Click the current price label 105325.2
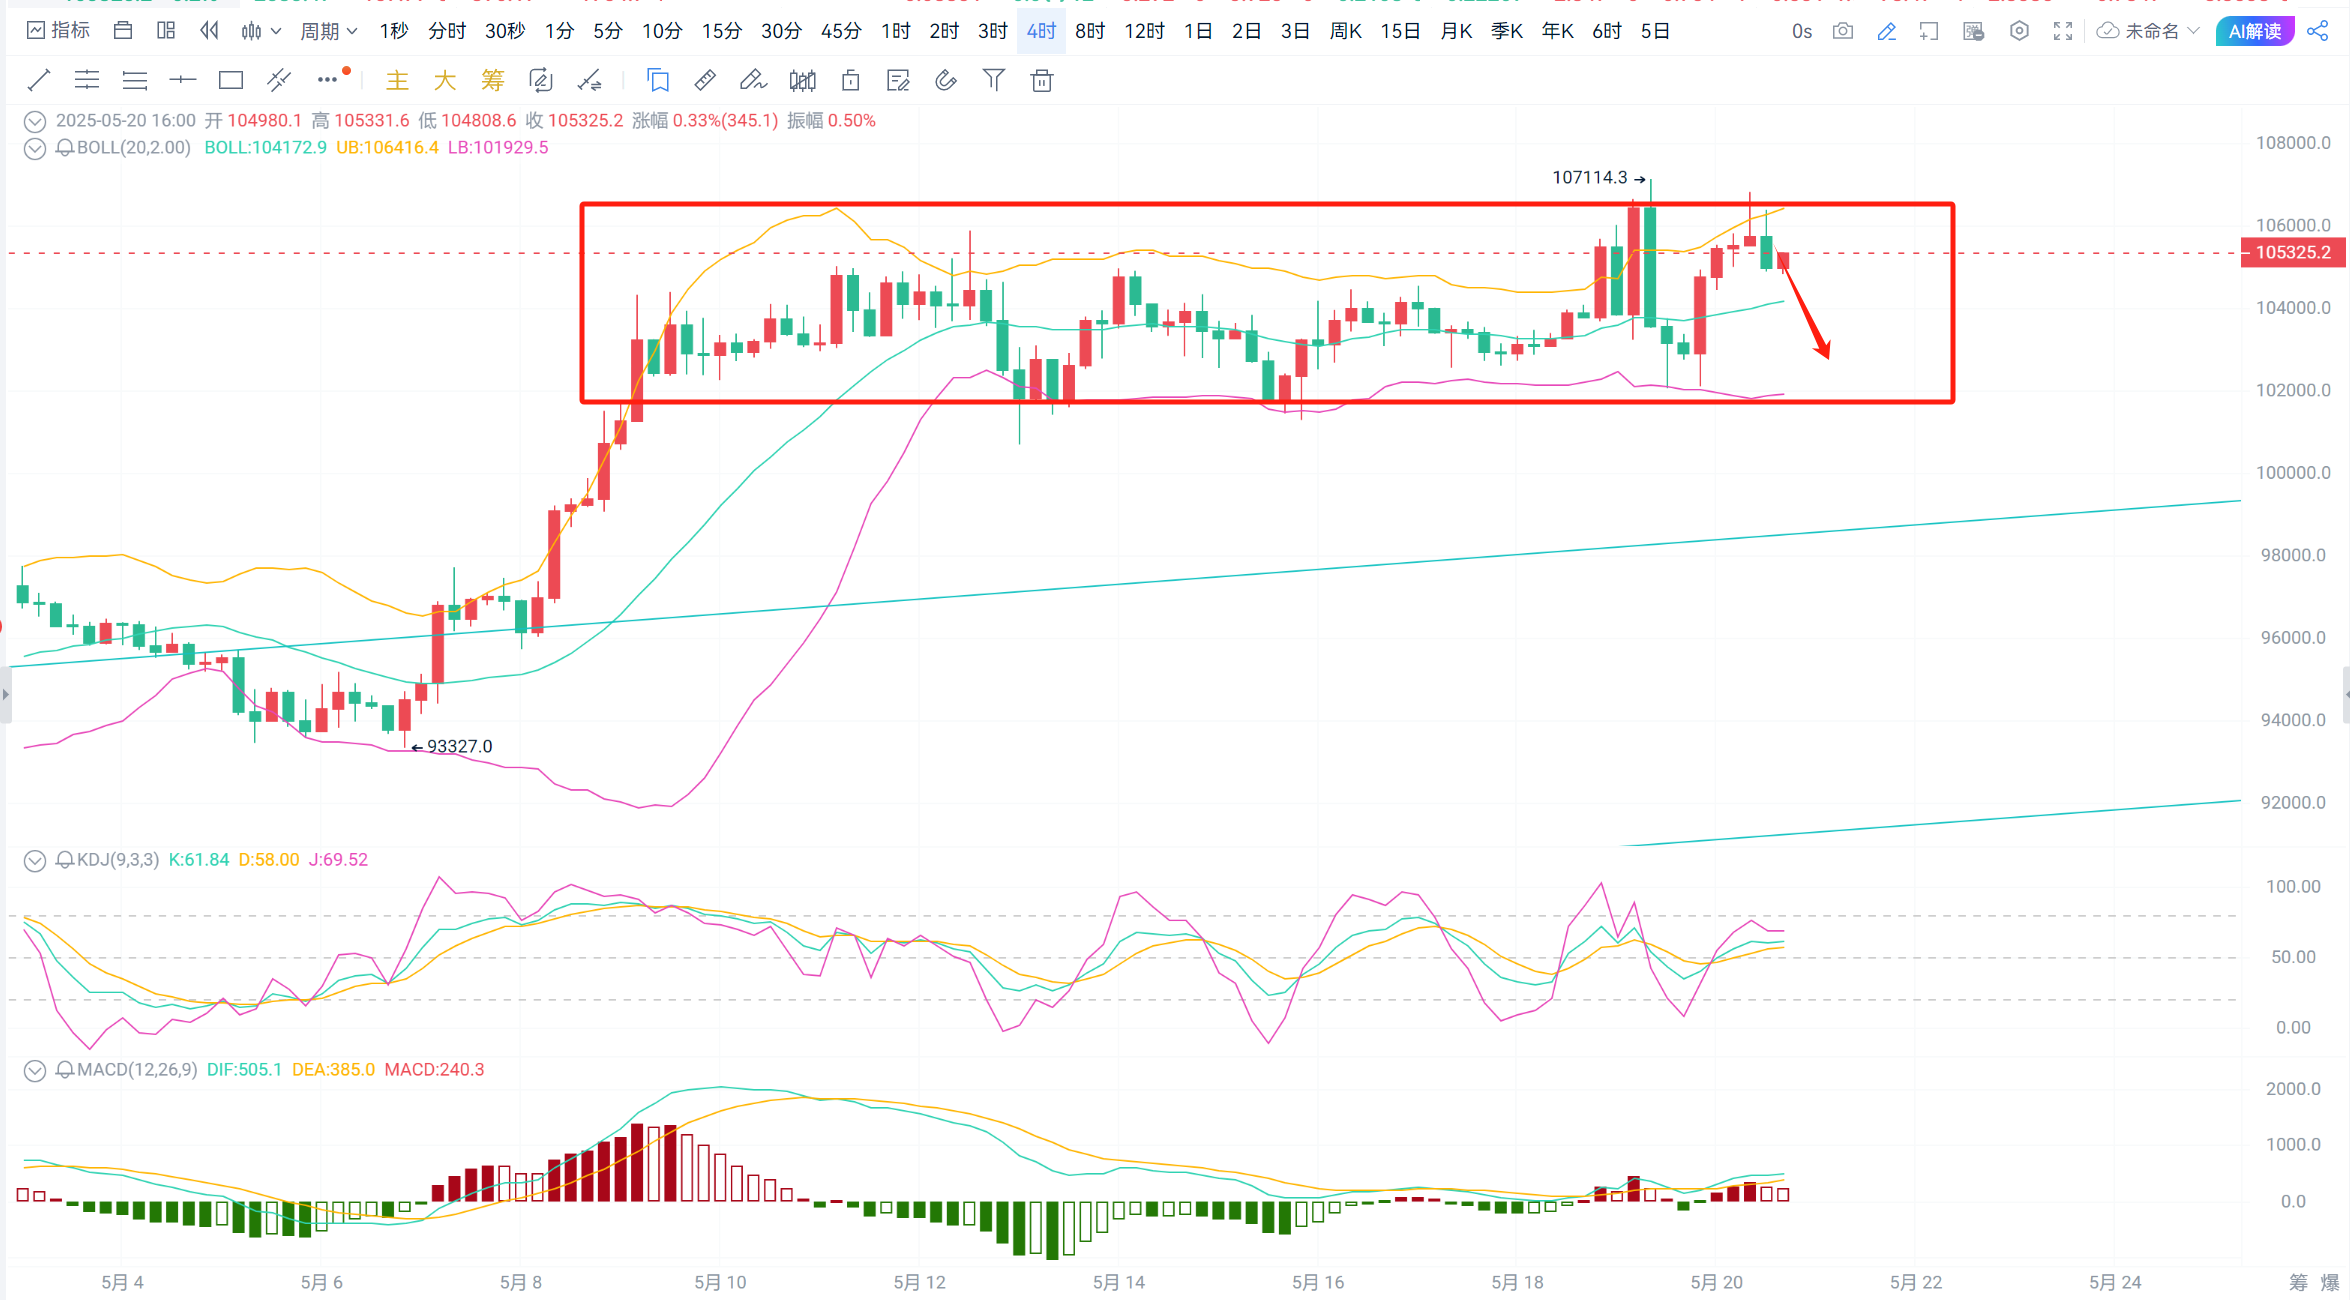This screenshot has width=2350, height=1300. 2292,252
